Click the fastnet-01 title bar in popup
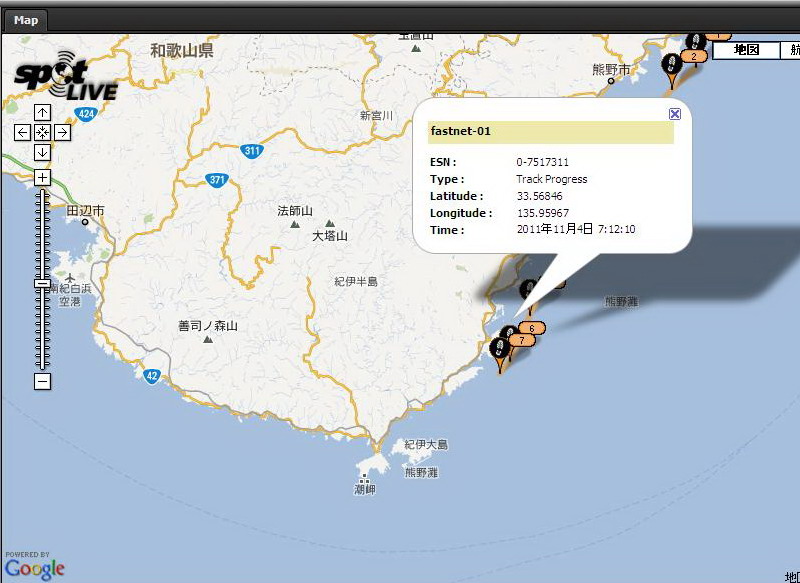800x583 pixels. point(550,132)
